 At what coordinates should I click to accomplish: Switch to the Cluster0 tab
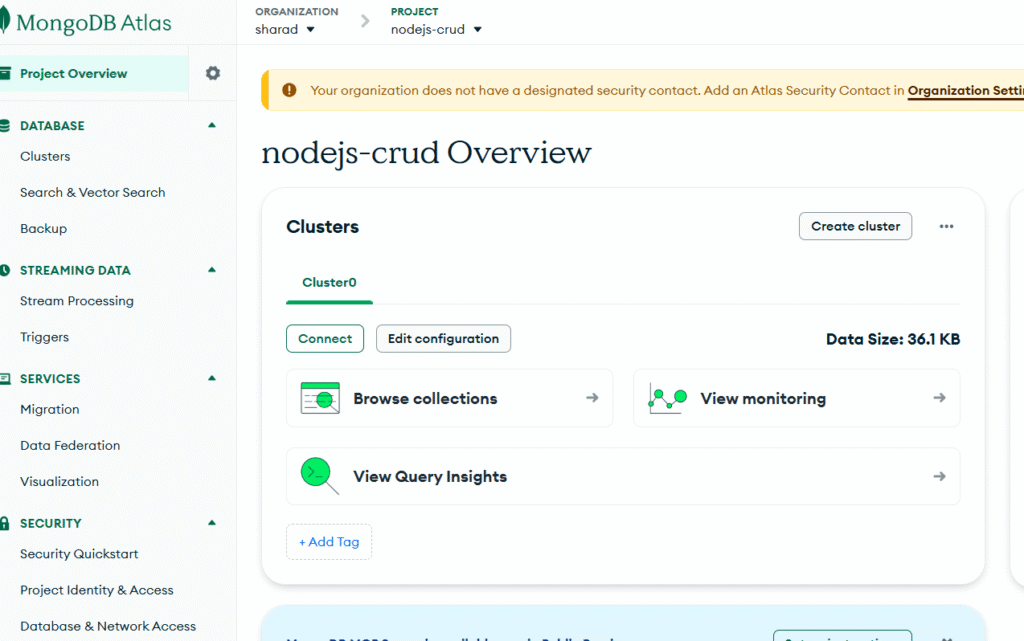click(x=329, y=283)
